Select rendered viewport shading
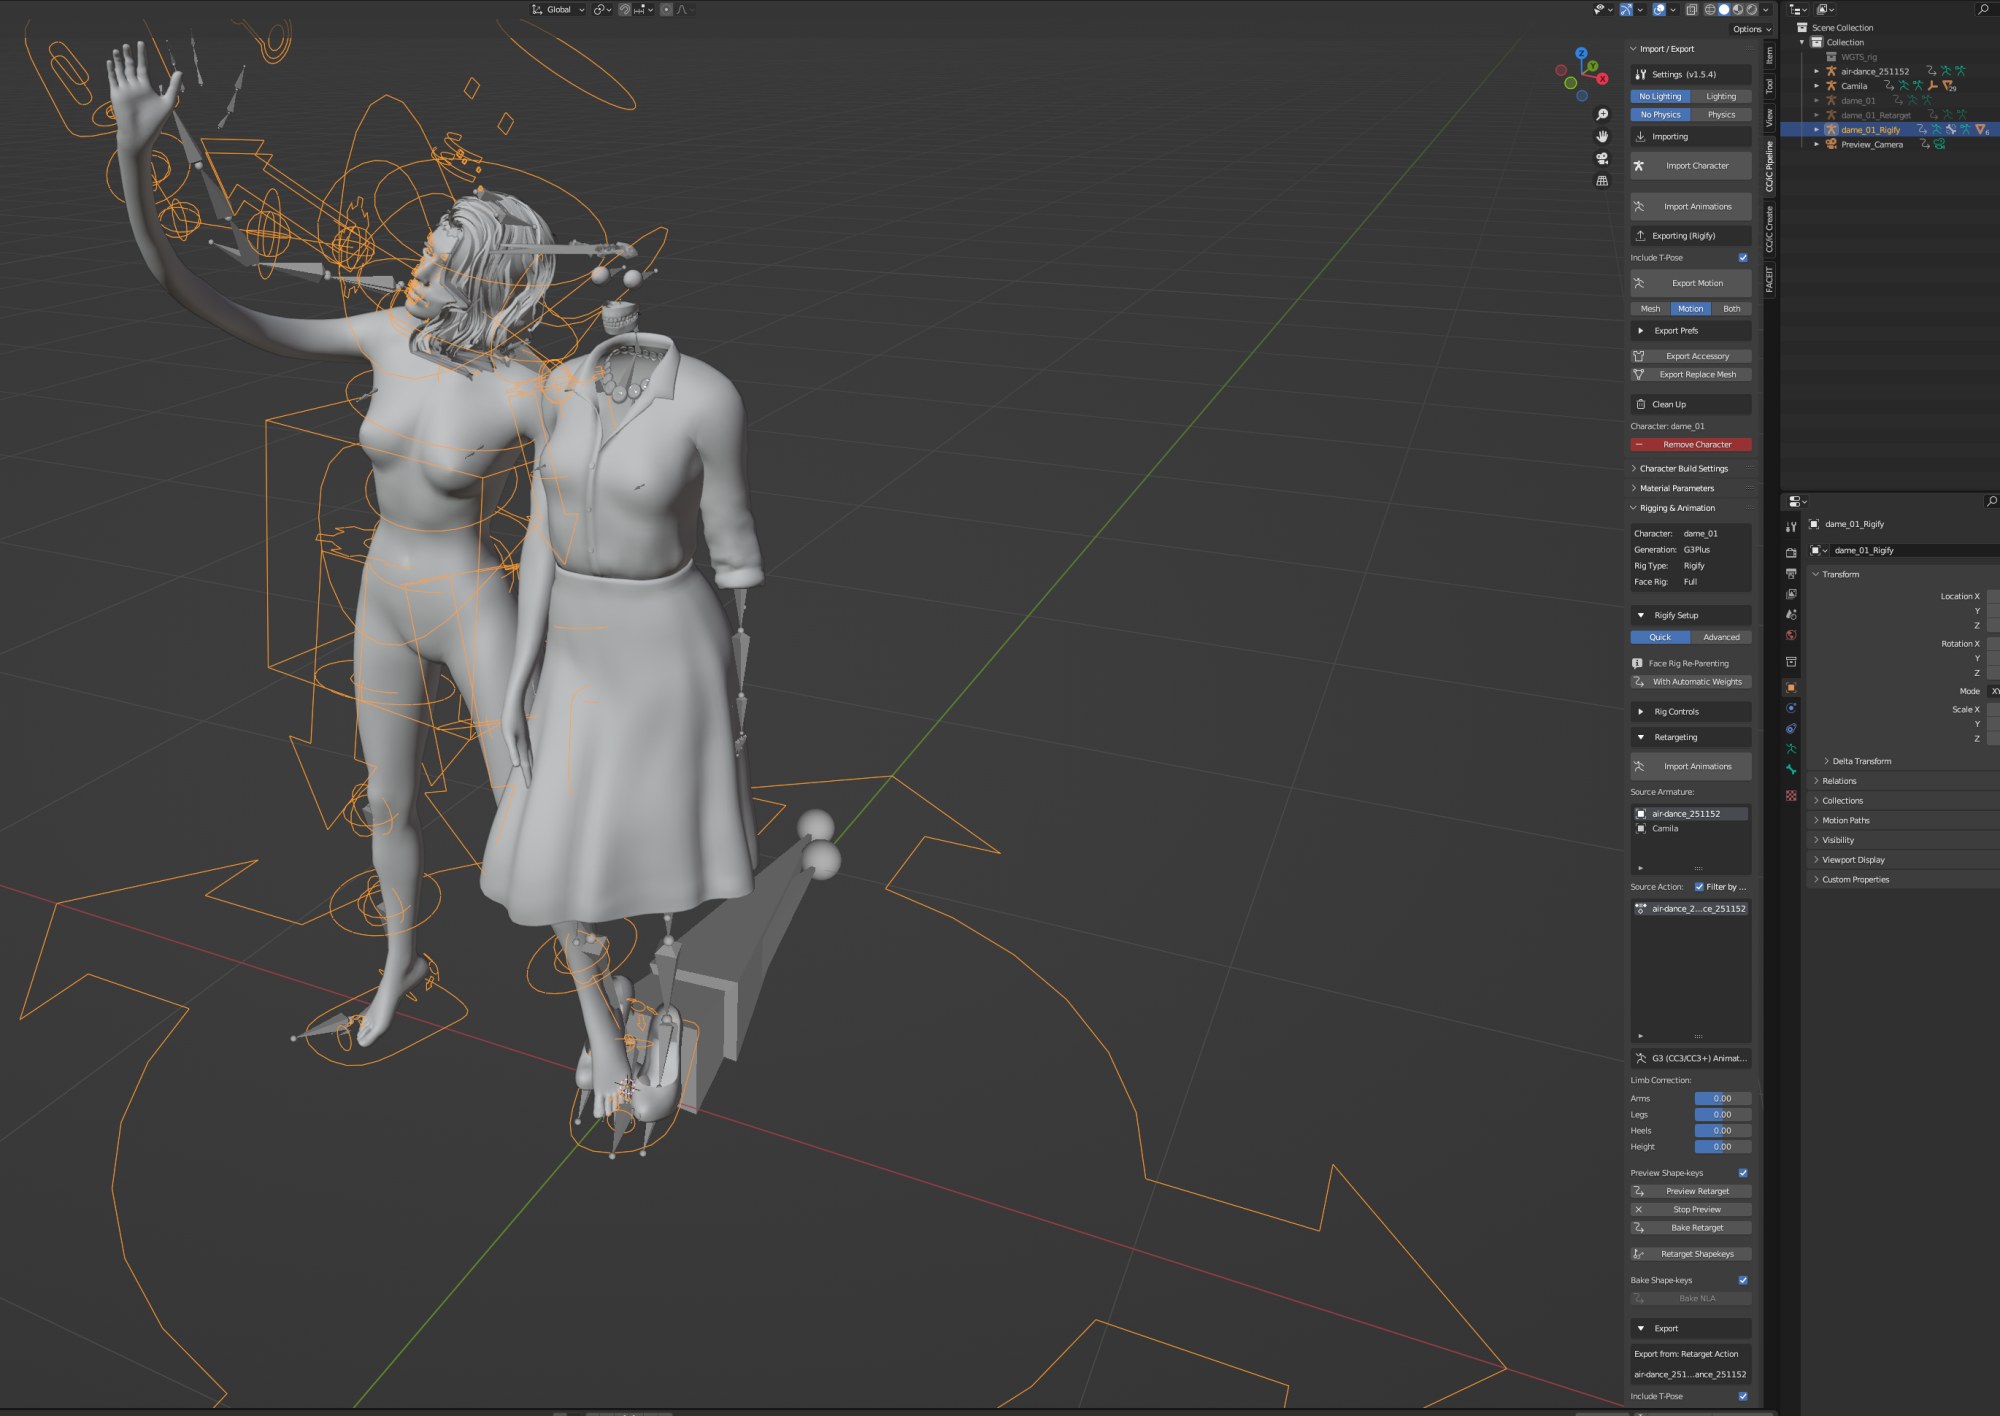This screenshot has height=1416, width=2000. [x=1752, y=9]
